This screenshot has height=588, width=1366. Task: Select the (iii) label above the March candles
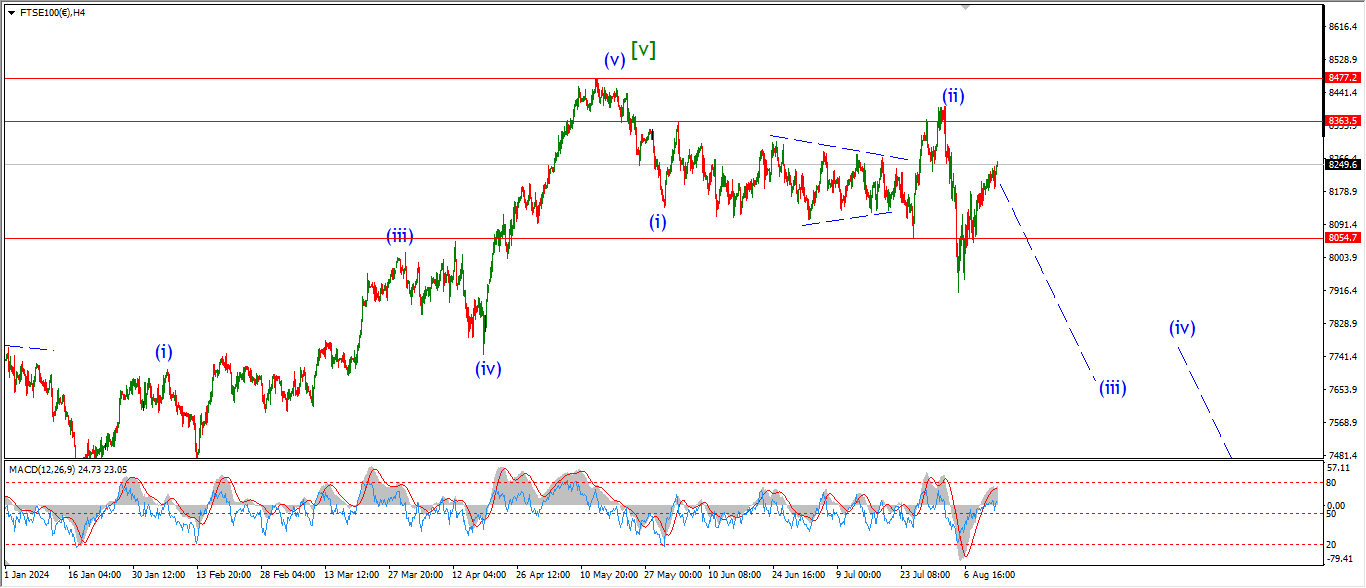(400, 237)
